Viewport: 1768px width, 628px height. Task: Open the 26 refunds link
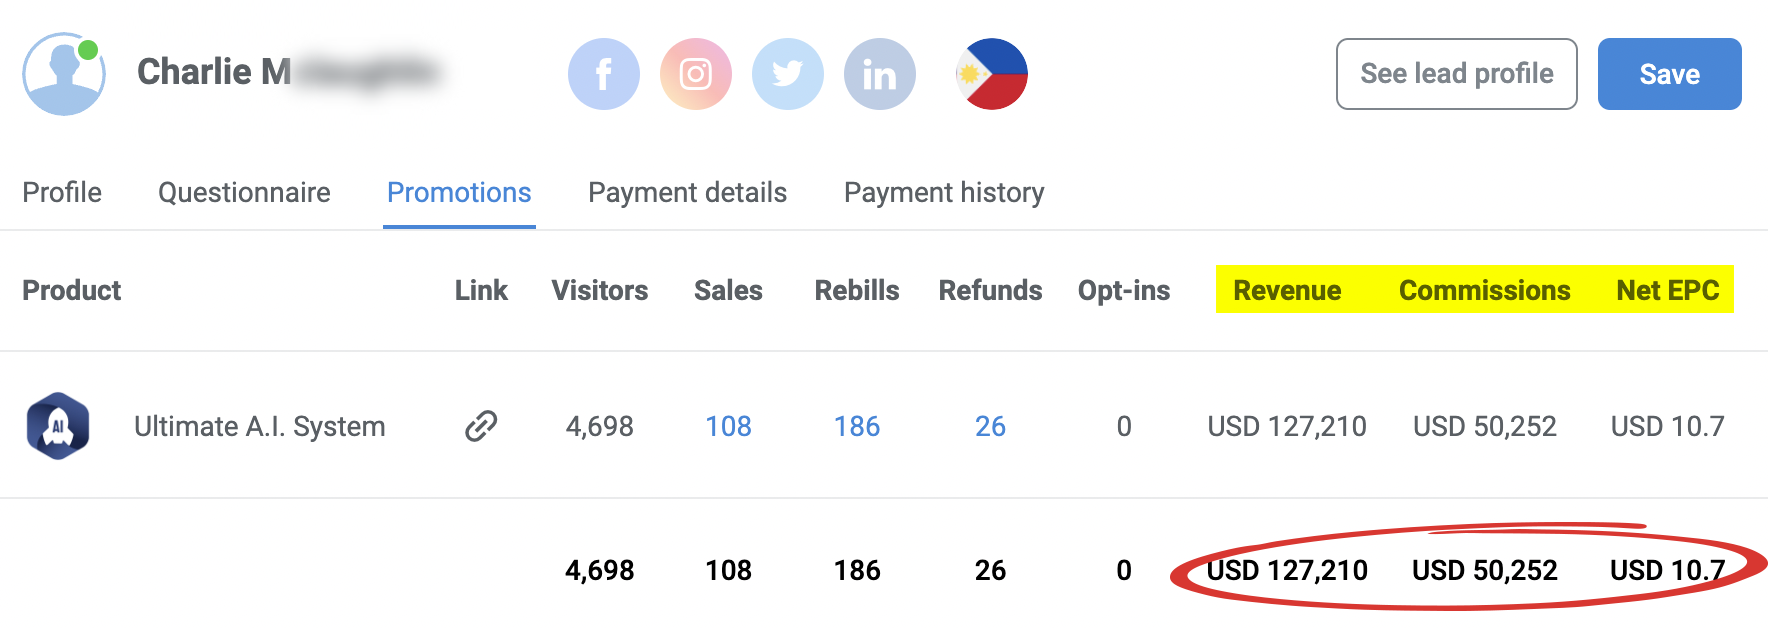point(990,426)
